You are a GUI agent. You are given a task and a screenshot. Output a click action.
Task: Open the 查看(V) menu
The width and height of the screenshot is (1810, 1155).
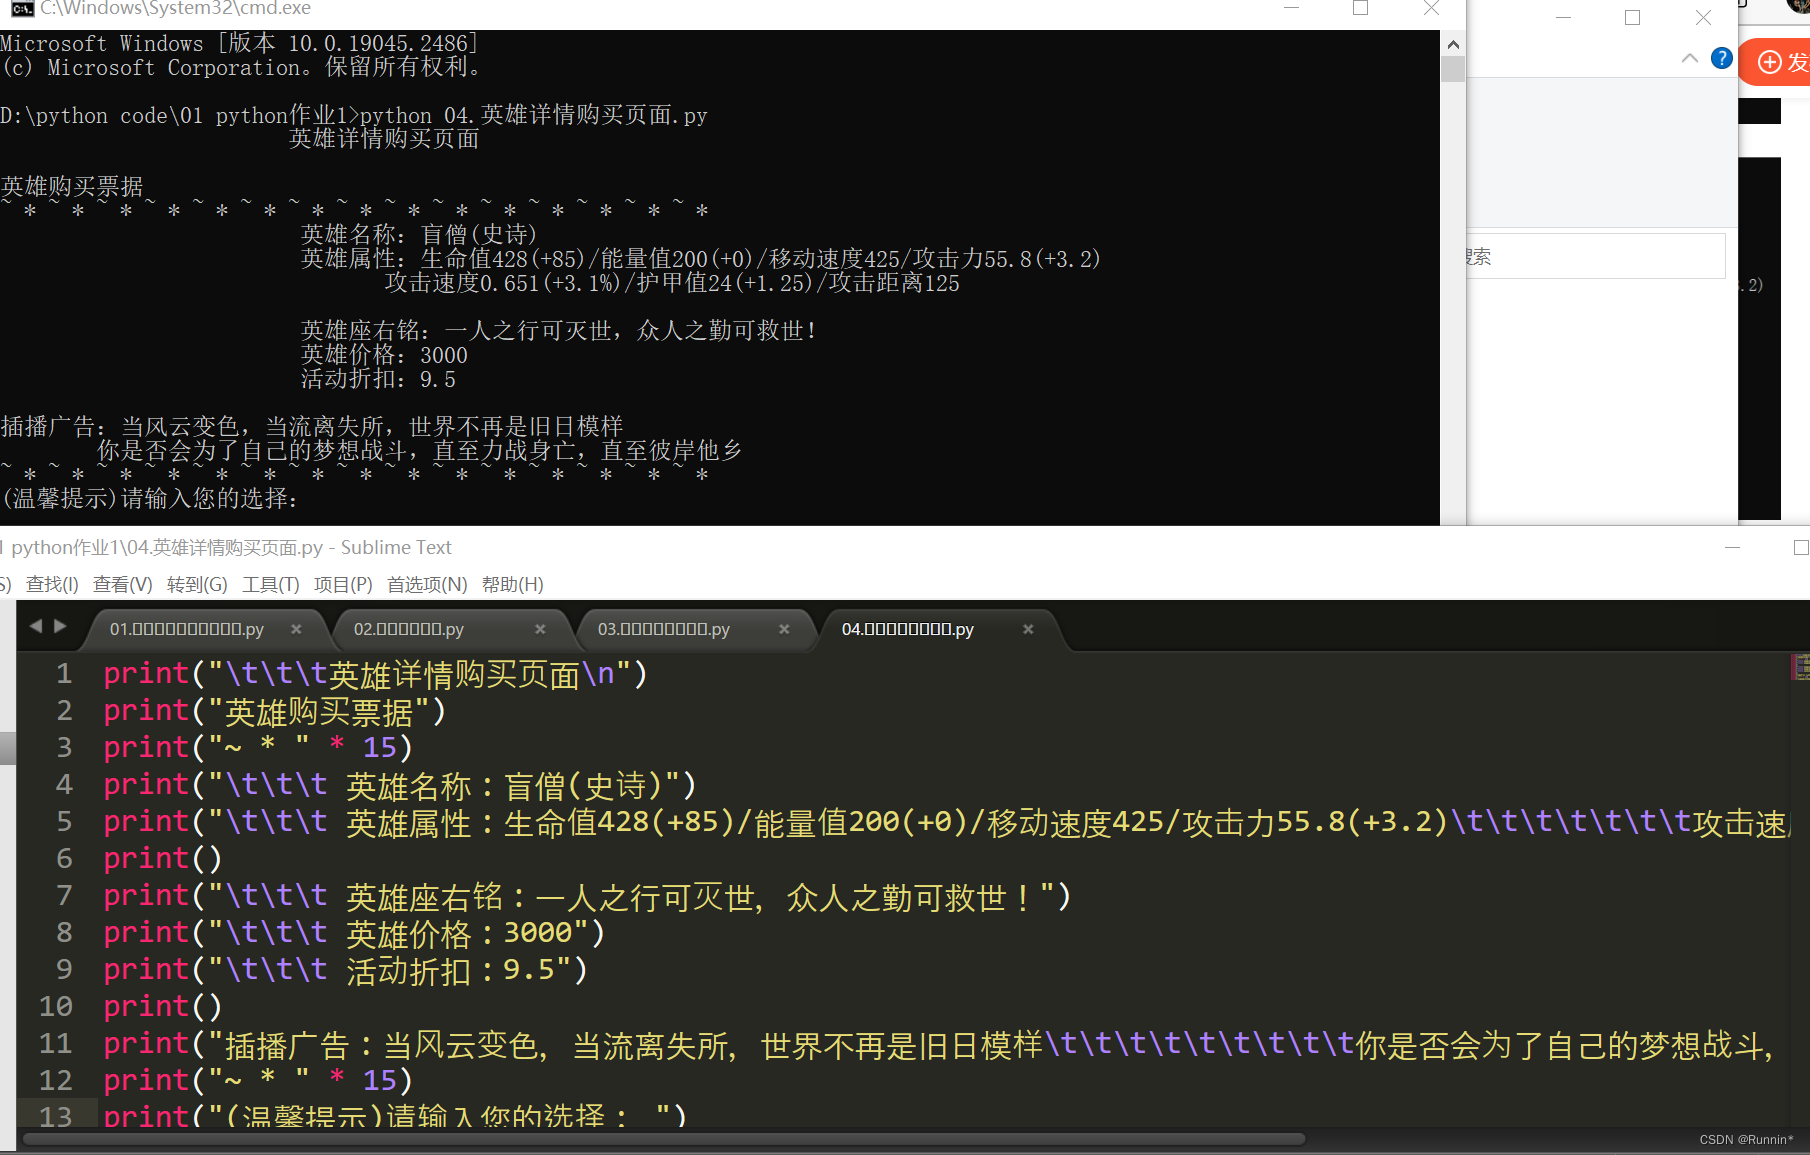[123, 584]
